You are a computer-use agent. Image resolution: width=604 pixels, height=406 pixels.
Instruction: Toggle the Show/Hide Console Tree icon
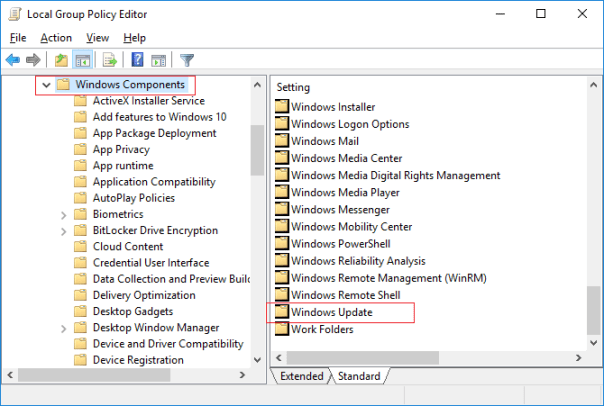[x=82, y=60]
